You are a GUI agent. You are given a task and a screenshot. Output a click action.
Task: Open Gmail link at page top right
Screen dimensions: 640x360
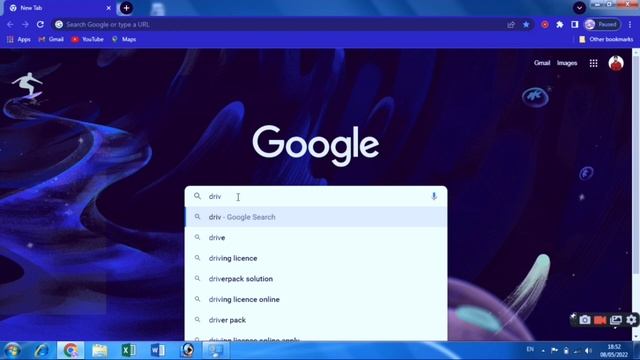(542, 63)
